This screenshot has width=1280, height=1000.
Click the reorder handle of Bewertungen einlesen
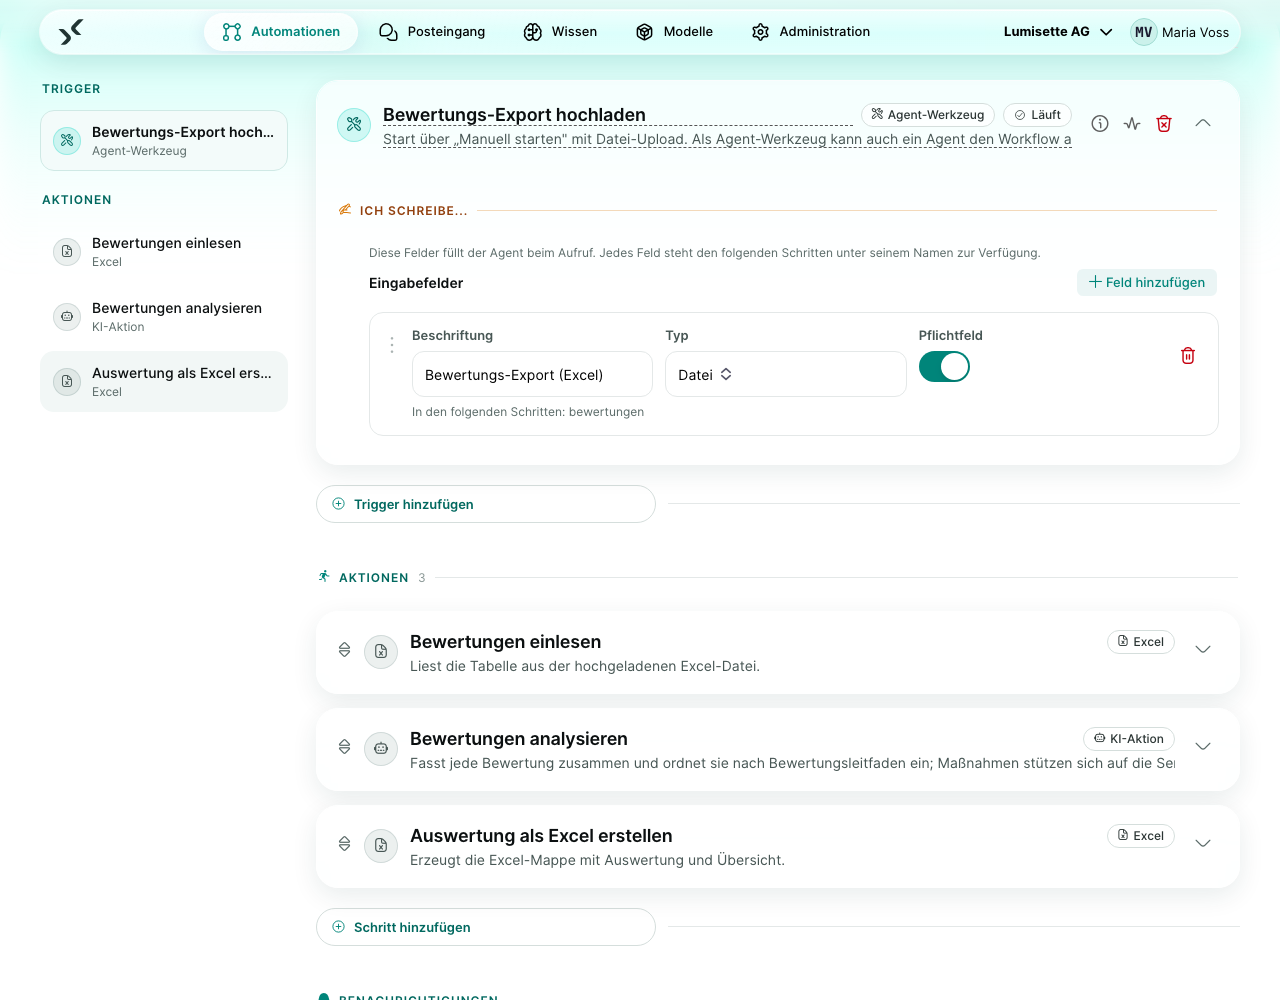[344, 650]
